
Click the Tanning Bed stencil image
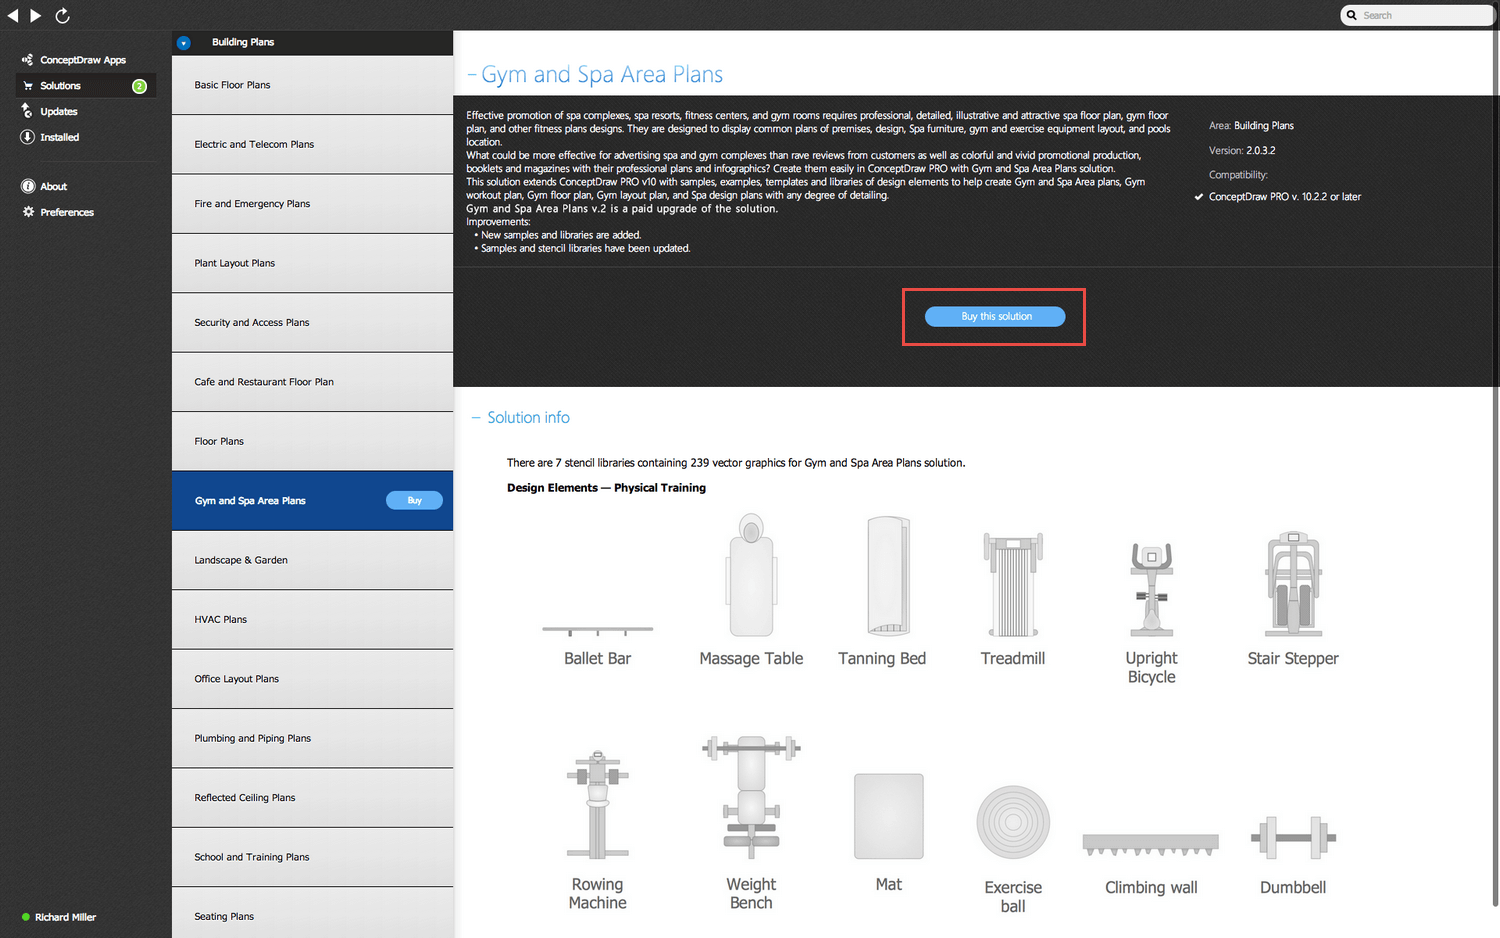click(888, 576)
